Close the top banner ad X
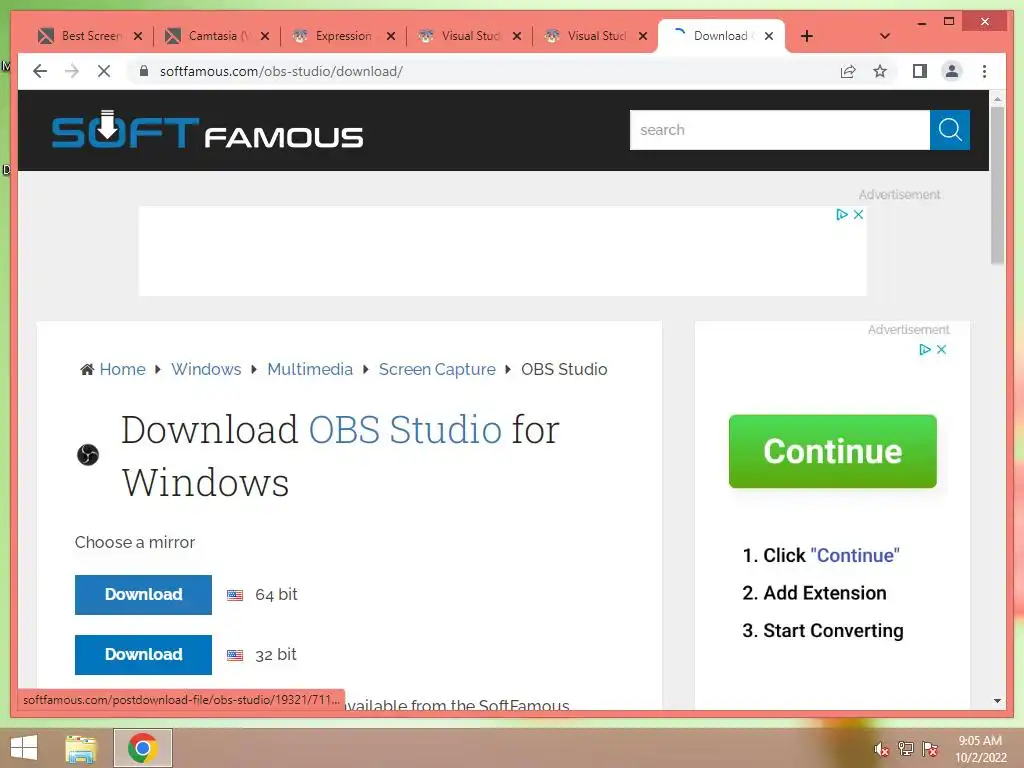 click(x=858, y=214)
